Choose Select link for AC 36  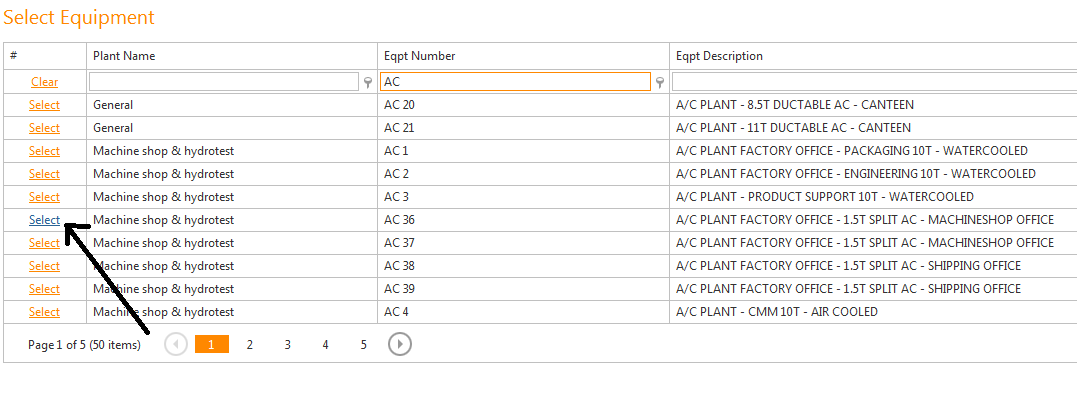pyautogui.click(x=44, y=220)
